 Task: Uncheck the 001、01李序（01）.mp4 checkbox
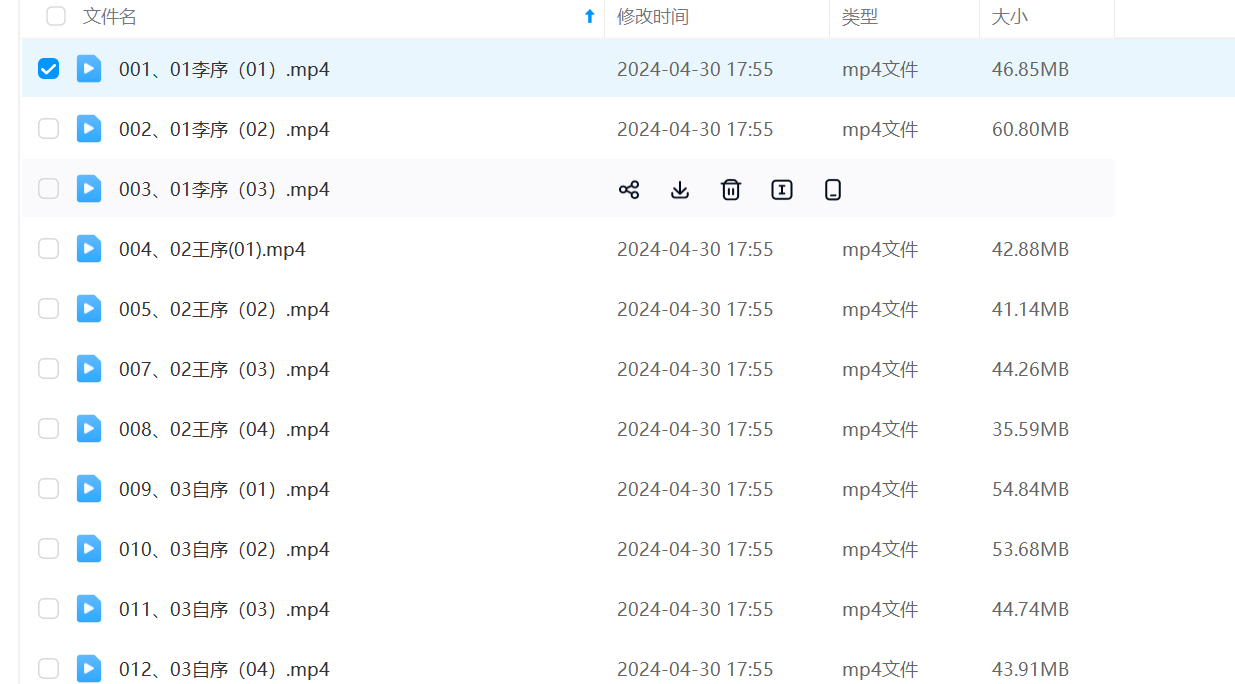tap(48, 69)
